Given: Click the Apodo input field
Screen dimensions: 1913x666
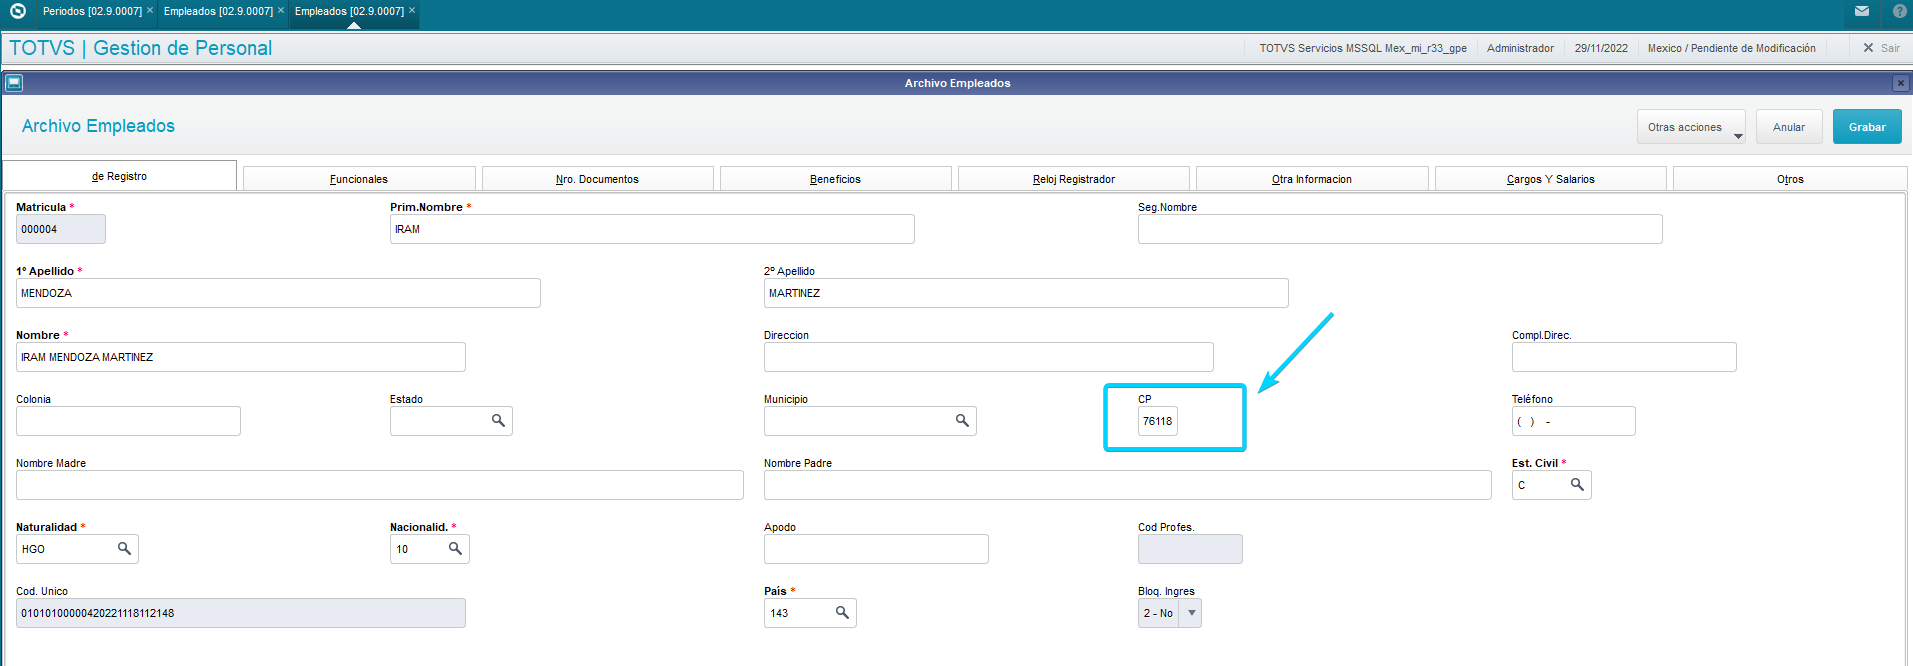Looking at the screenshot, I should (x=876, y=549).
